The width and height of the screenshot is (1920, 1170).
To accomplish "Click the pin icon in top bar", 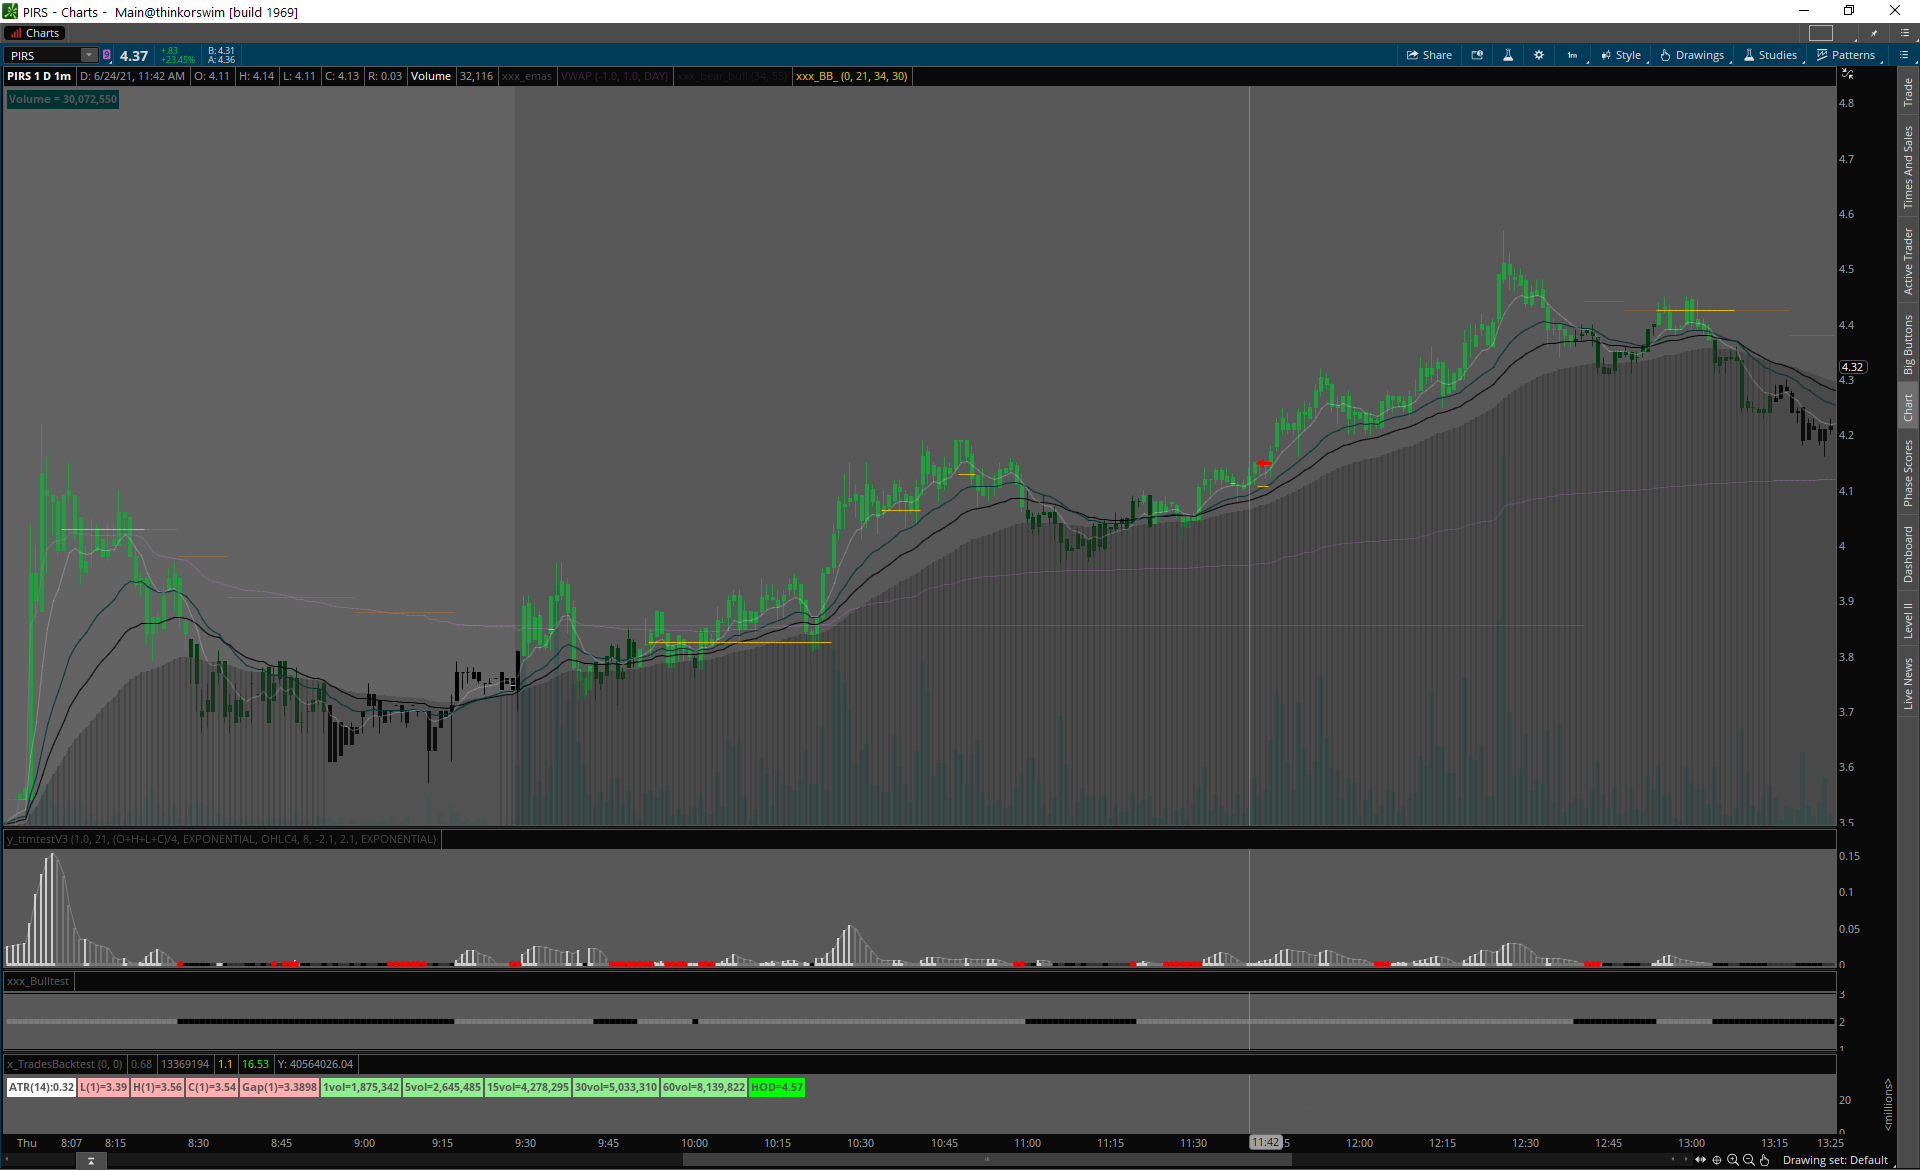I will 1874,33.
